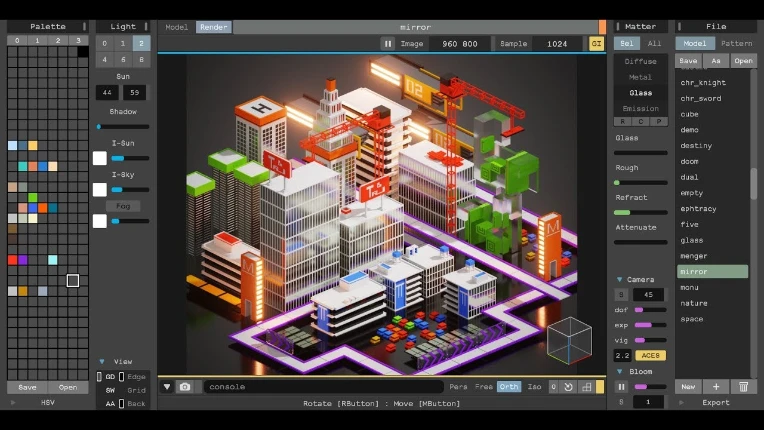Switch to the Render tab
Image resolution: width=764 pixels, height=430 pixels.
pyautogui.click(x=214, y=27)
